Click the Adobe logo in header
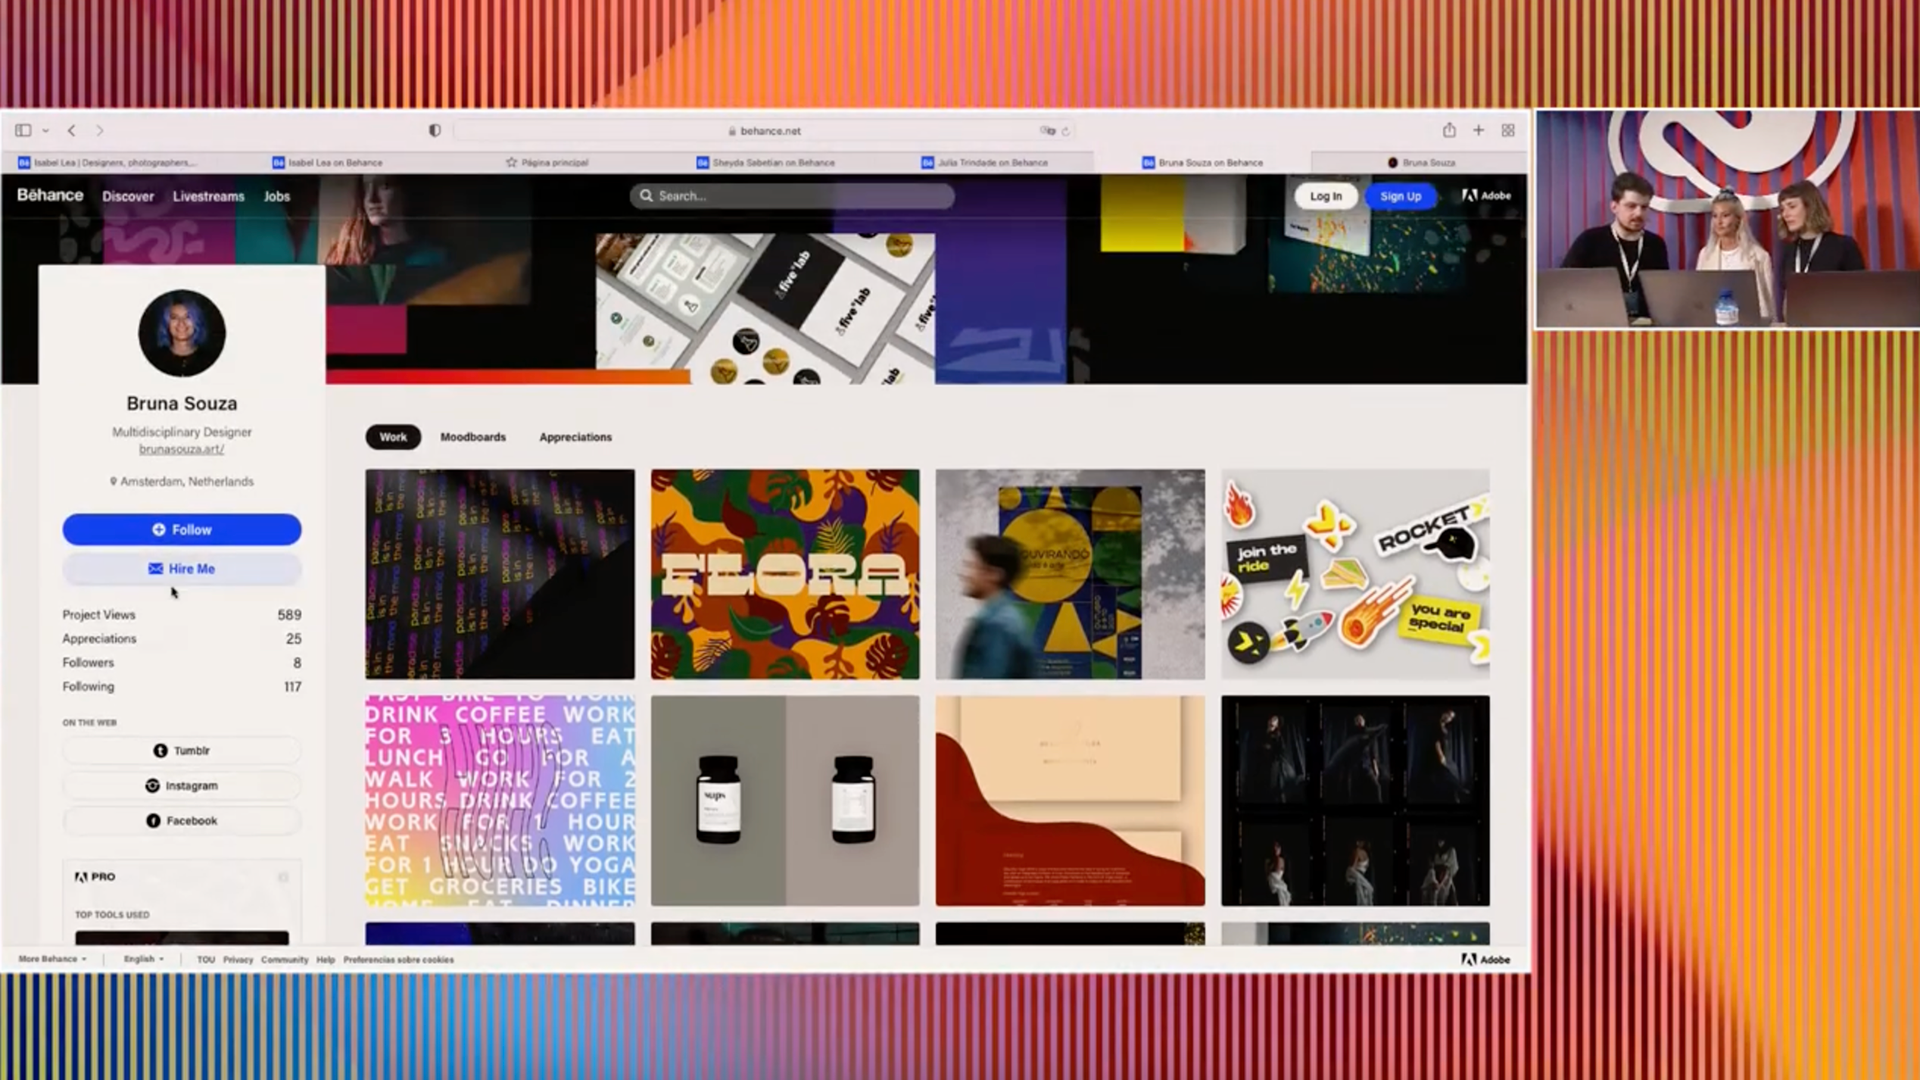 click(x=1486, y=196)
